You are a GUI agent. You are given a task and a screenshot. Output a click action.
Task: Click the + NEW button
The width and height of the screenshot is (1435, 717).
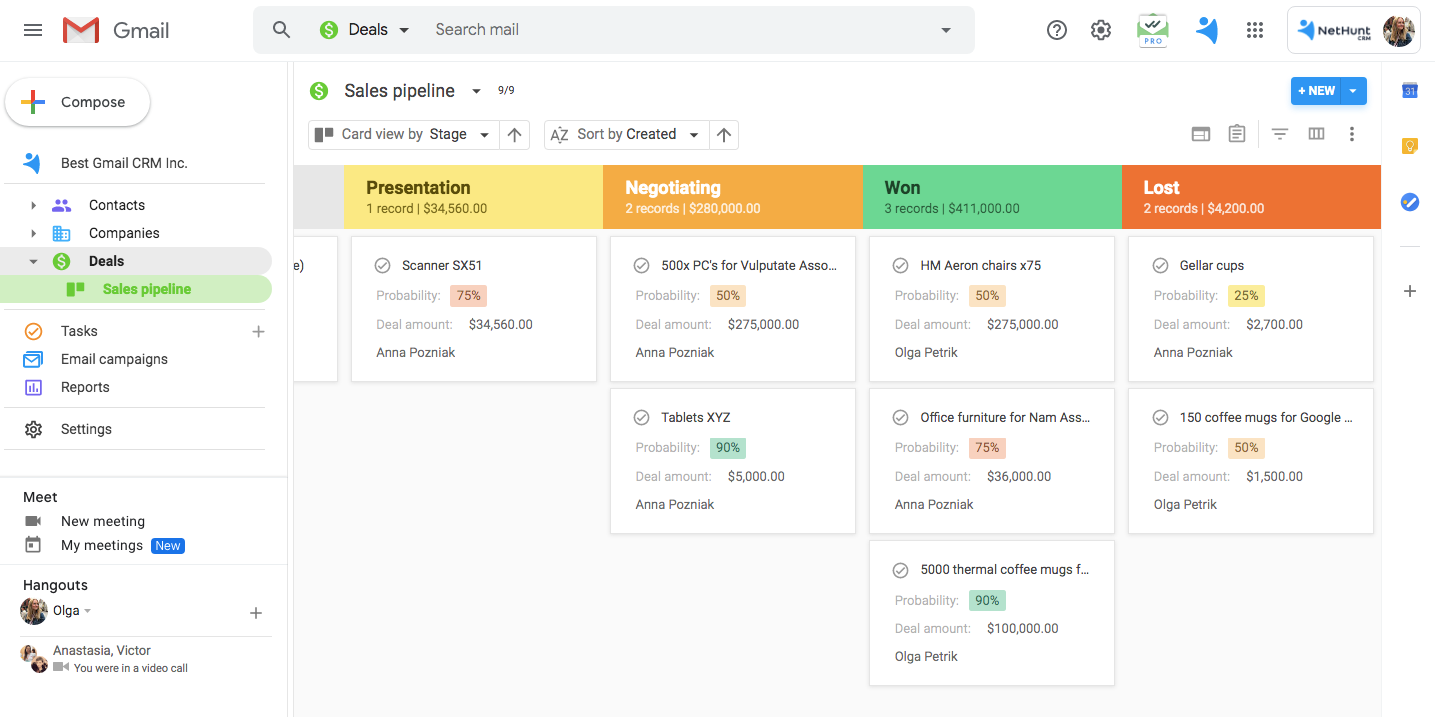point(1316,91)
